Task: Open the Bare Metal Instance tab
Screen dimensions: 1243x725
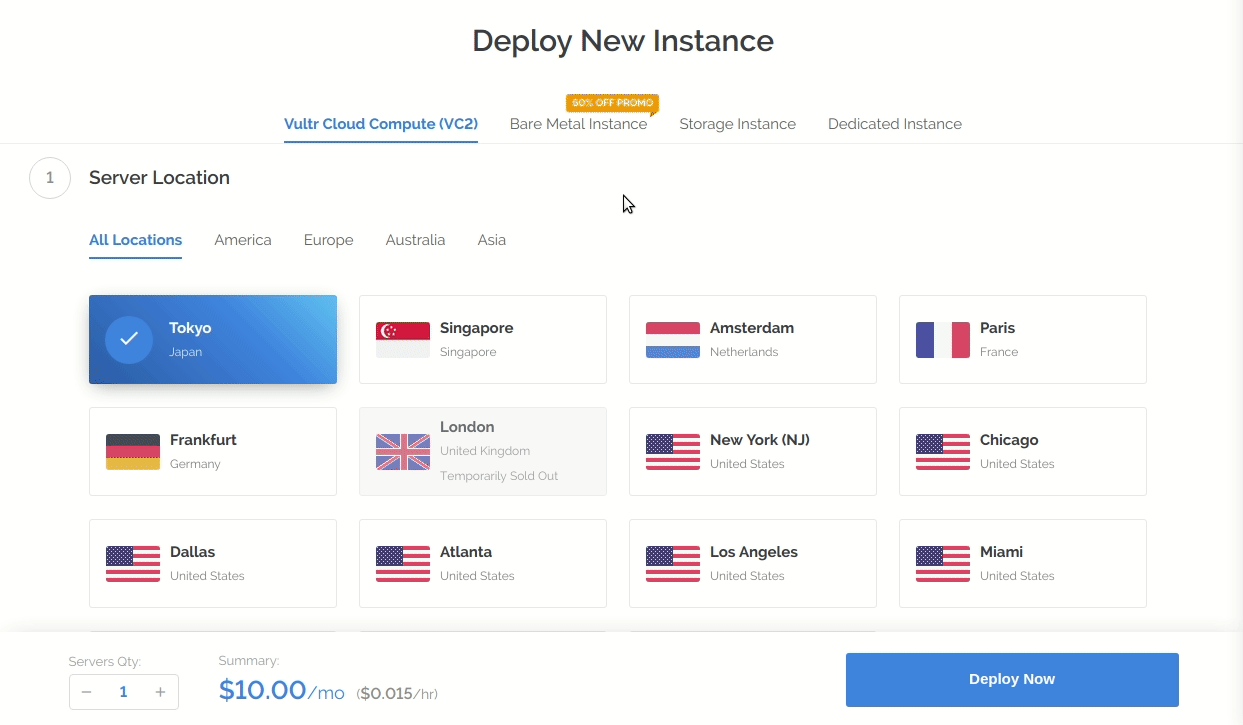Action: coord(578,124)
